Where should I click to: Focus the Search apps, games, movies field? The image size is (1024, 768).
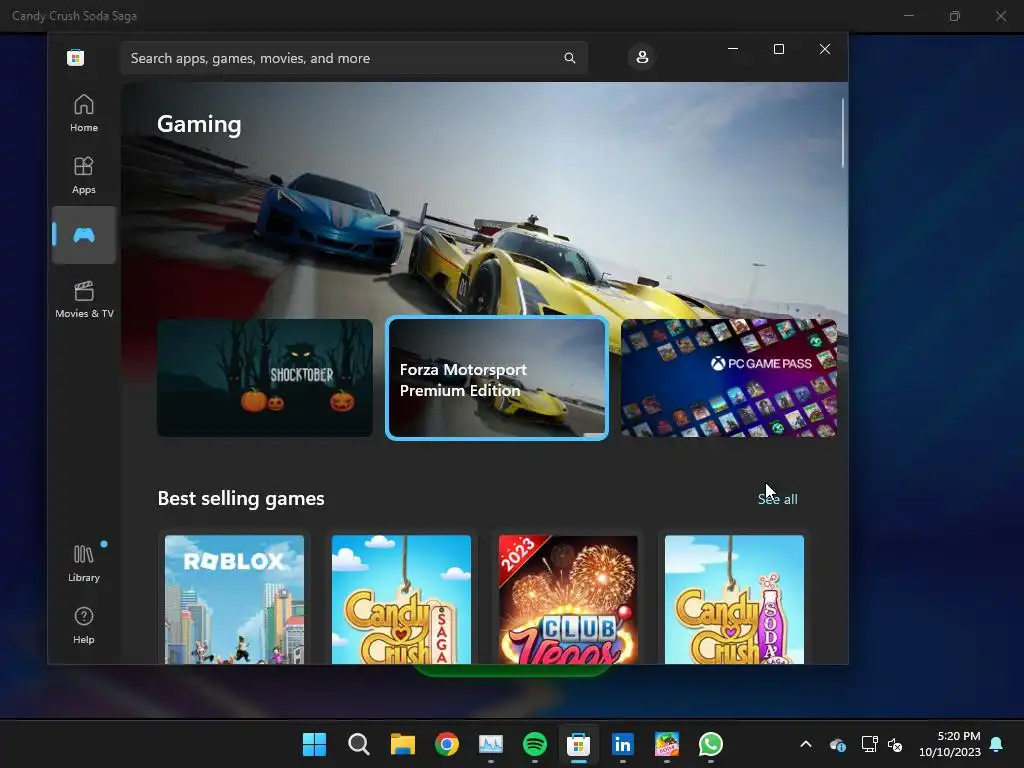click(353, 58)
